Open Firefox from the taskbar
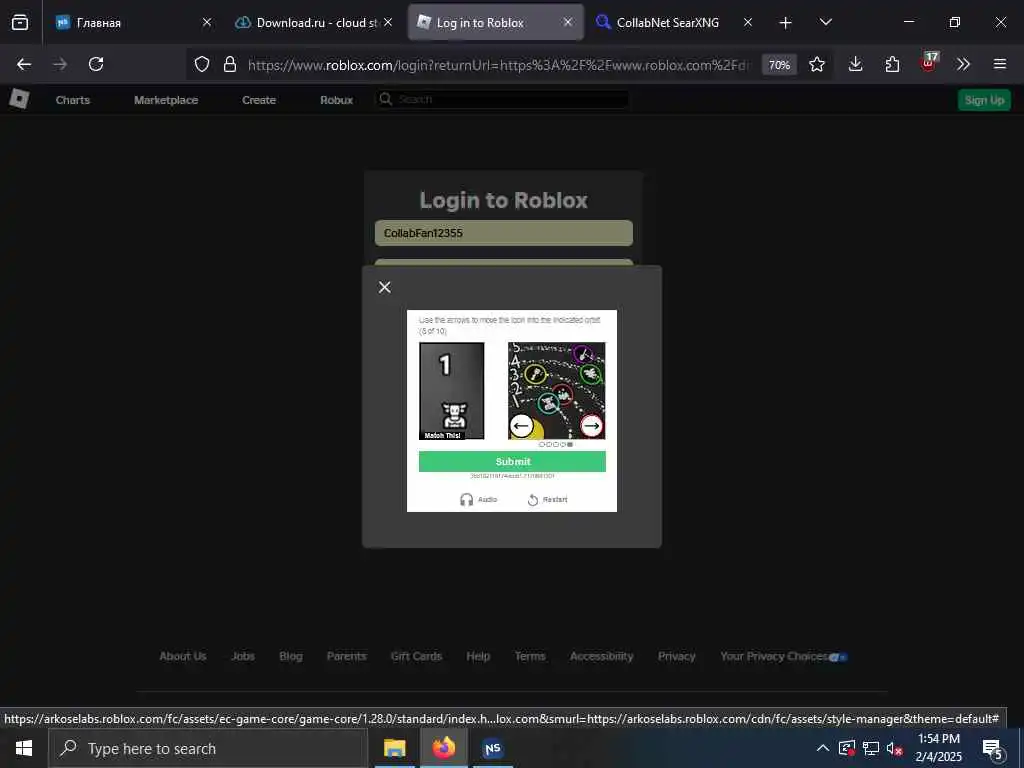This screenshot has height=768, width=1024. pyautogui.click(x=443, y=748)
